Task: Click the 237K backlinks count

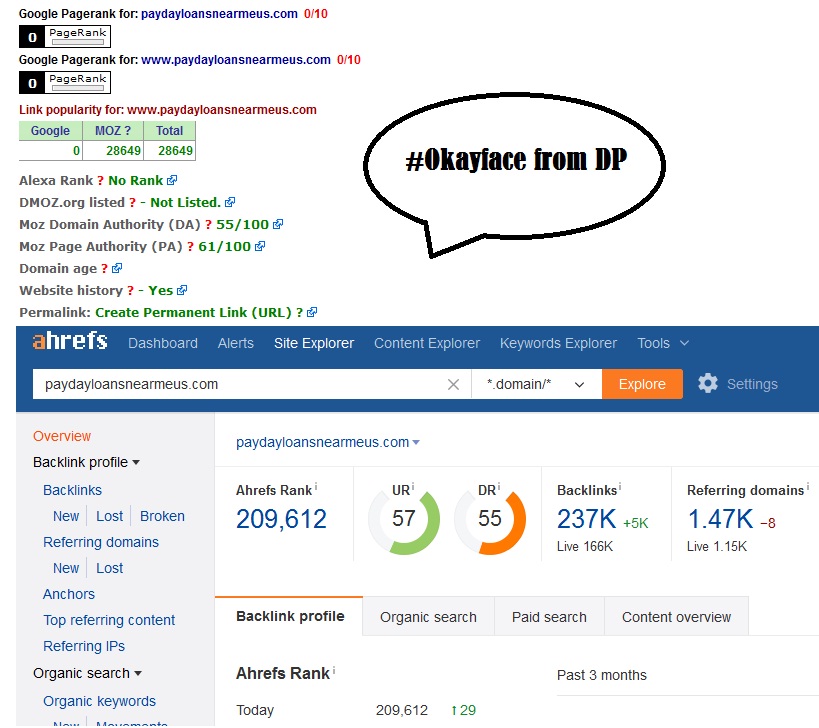Action: point(587,519)
